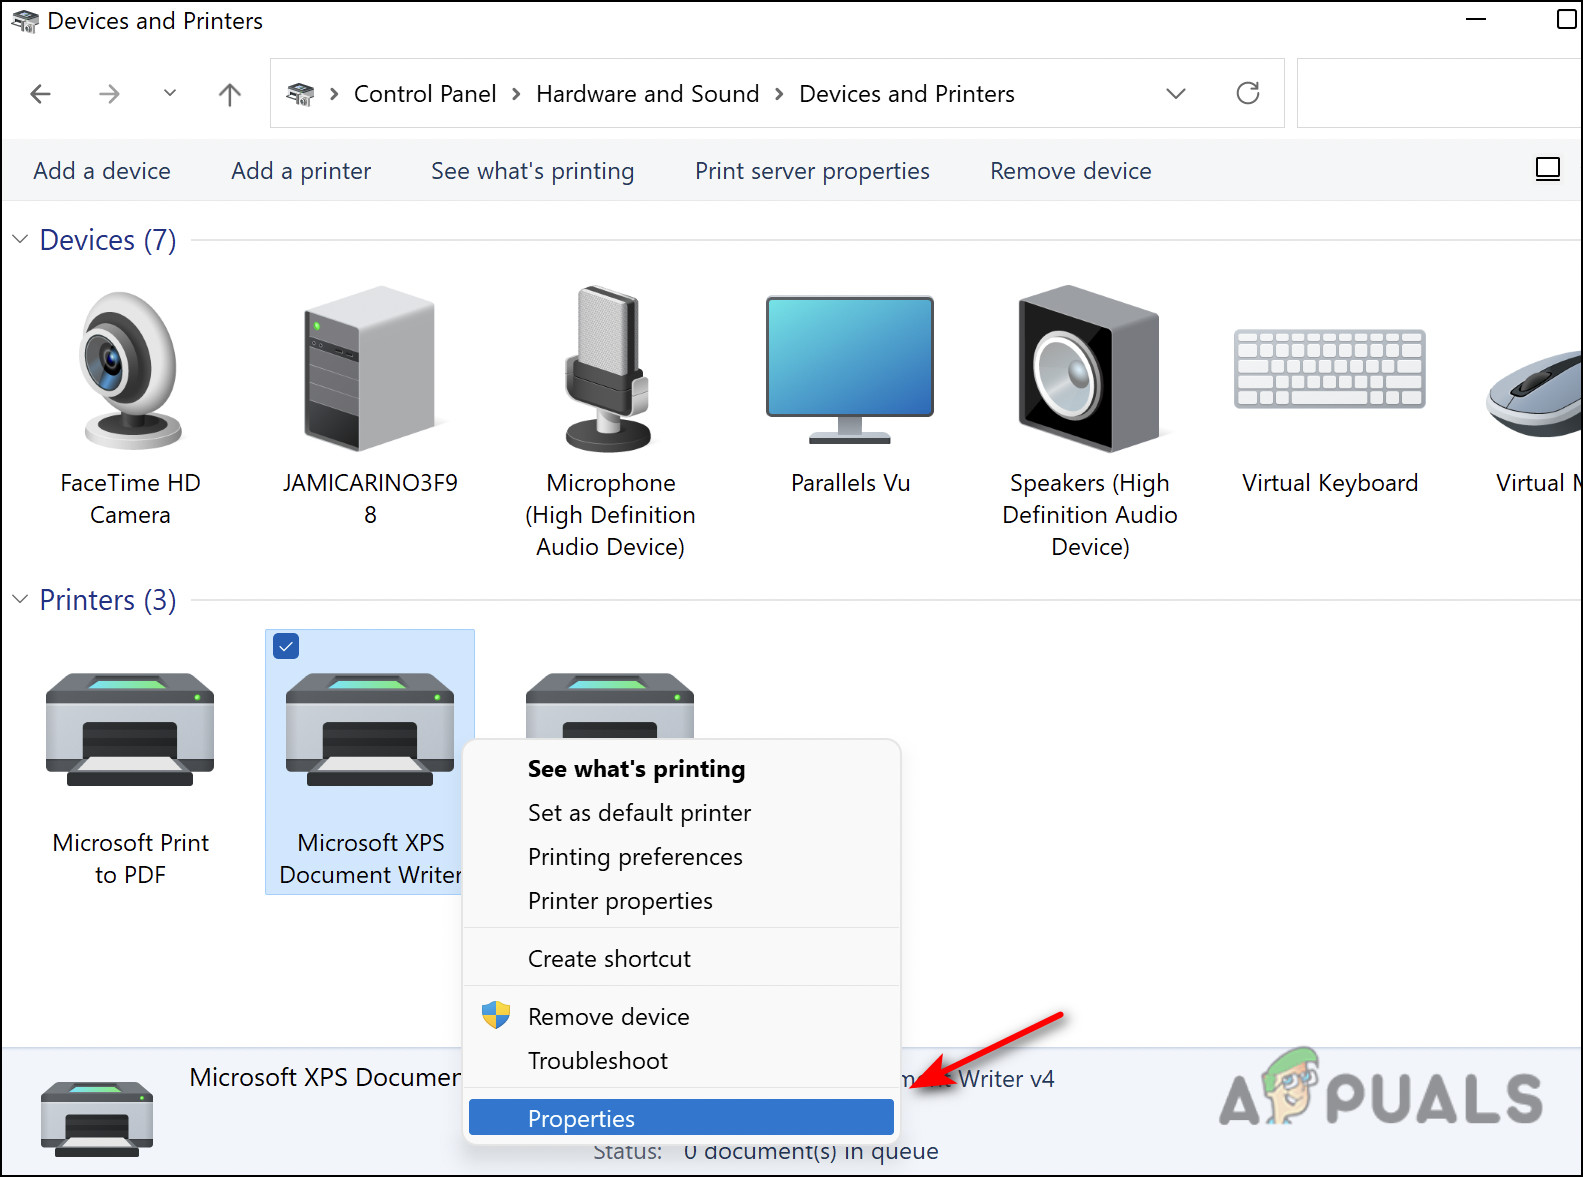Select the Virtual Mouse icon
This screenshot has height=1177, width=1583.
(x=1535, y=394)
